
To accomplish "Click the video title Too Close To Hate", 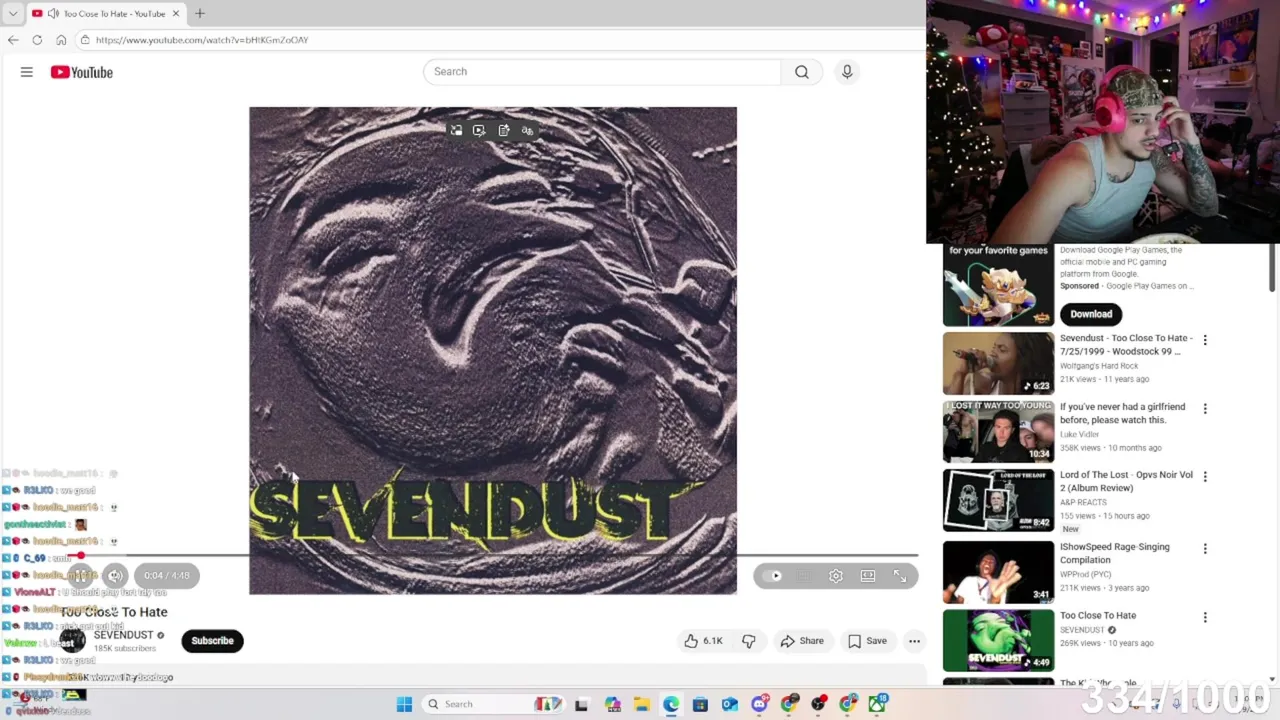I will pos(114,612).
